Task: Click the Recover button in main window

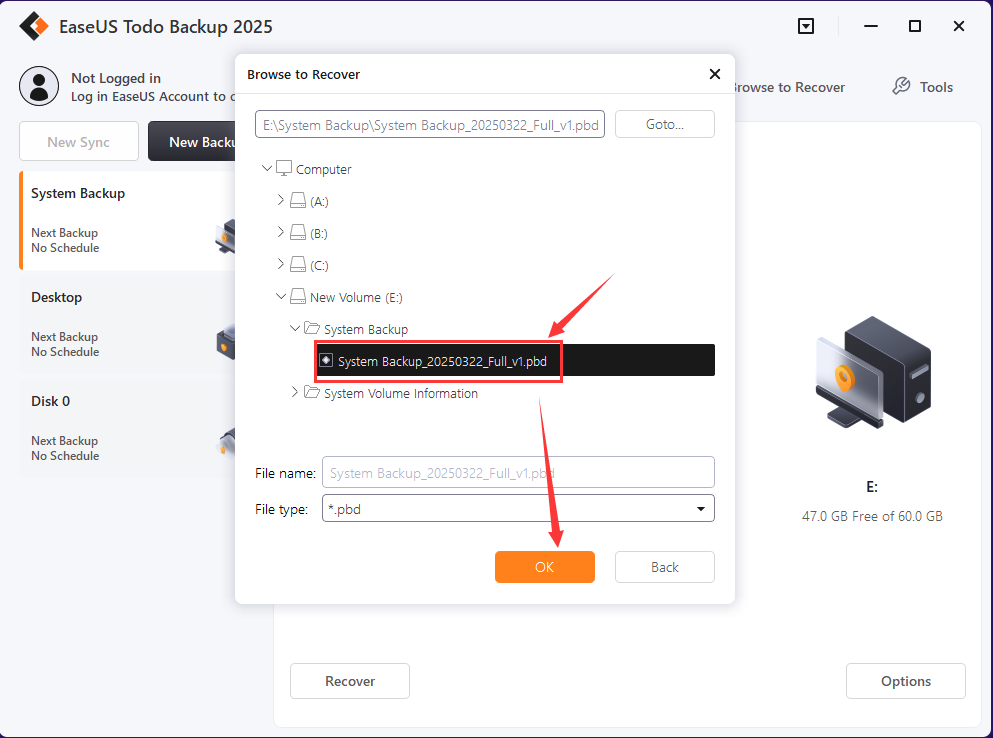Action: pos(350,681)
